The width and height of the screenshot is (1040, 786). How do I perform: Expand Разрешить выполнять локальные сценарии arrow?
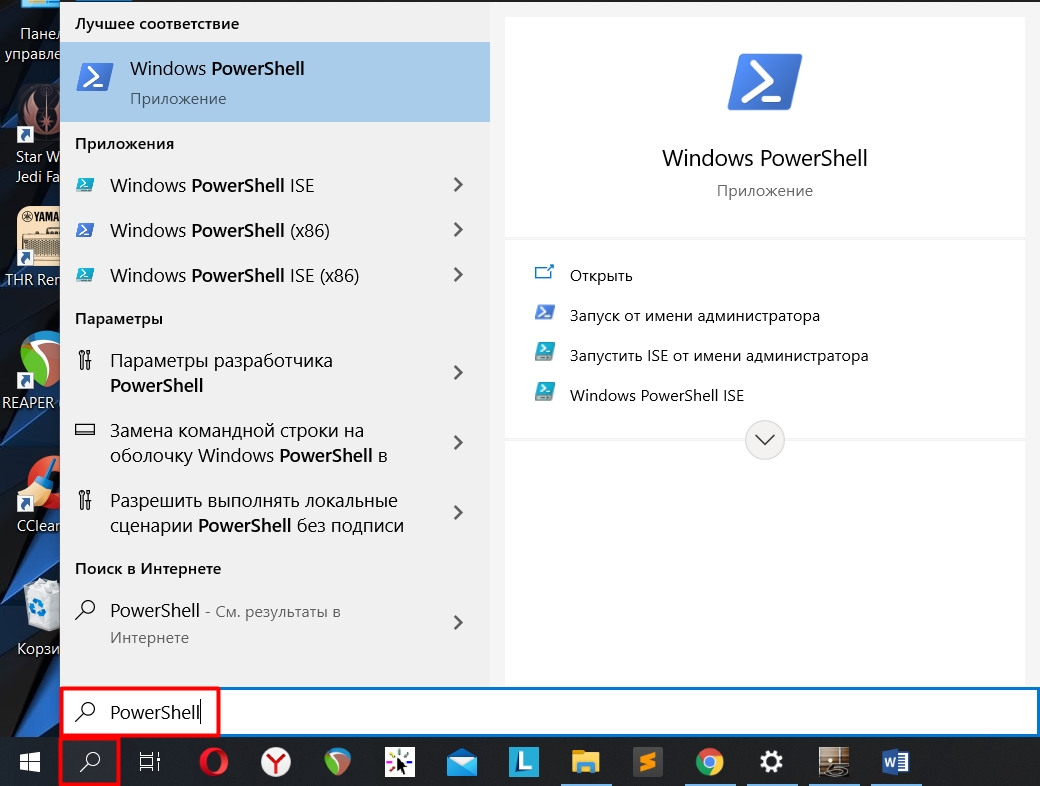458,513
